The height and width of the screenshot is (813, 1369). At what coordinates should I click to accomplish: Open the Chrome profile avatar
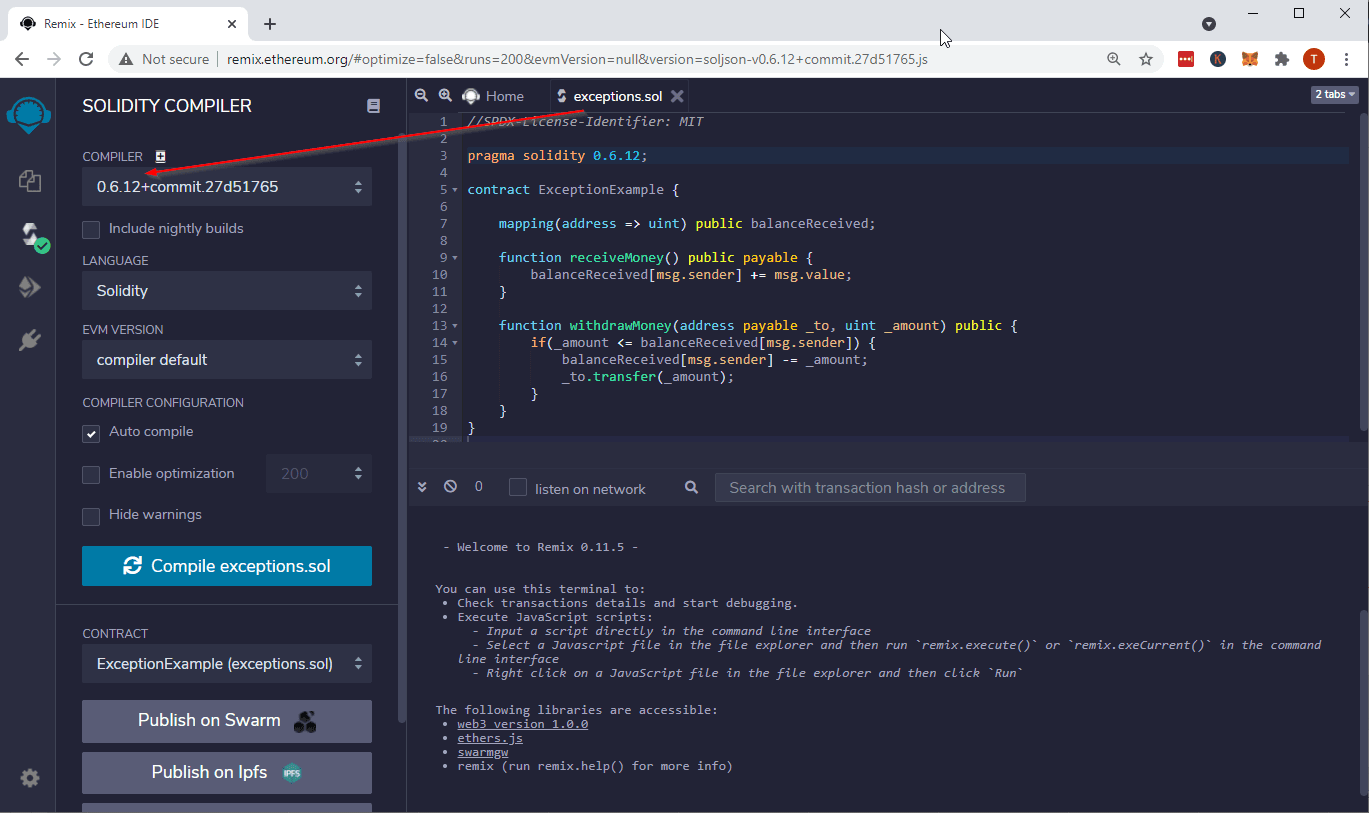coord(1314,59)
